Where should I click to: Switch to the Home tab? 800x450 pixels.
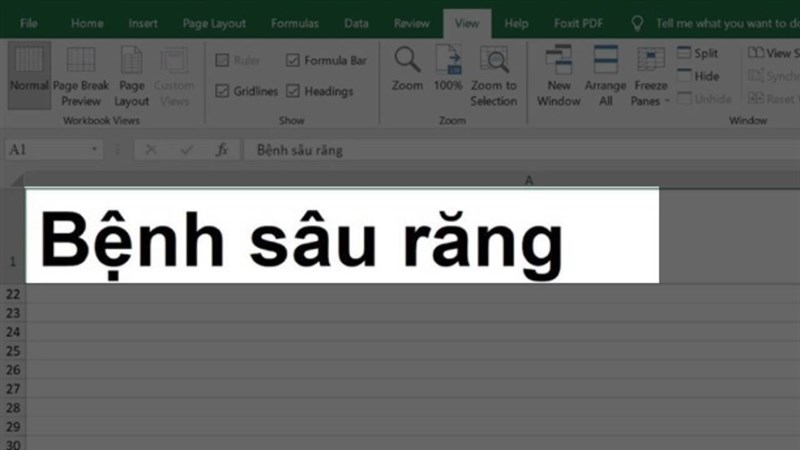click(x=87, y=23)
